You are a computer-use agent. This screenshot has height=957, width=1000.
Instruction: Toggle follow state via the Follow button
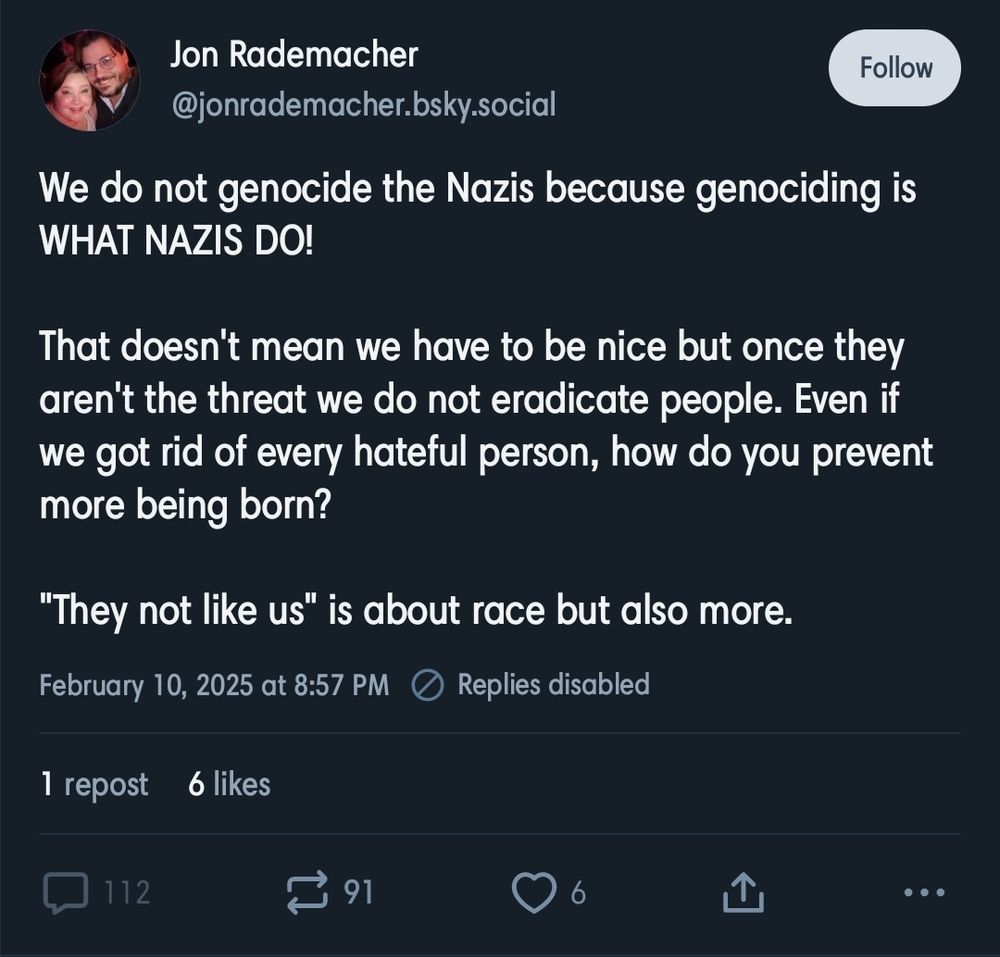(894, 67)
